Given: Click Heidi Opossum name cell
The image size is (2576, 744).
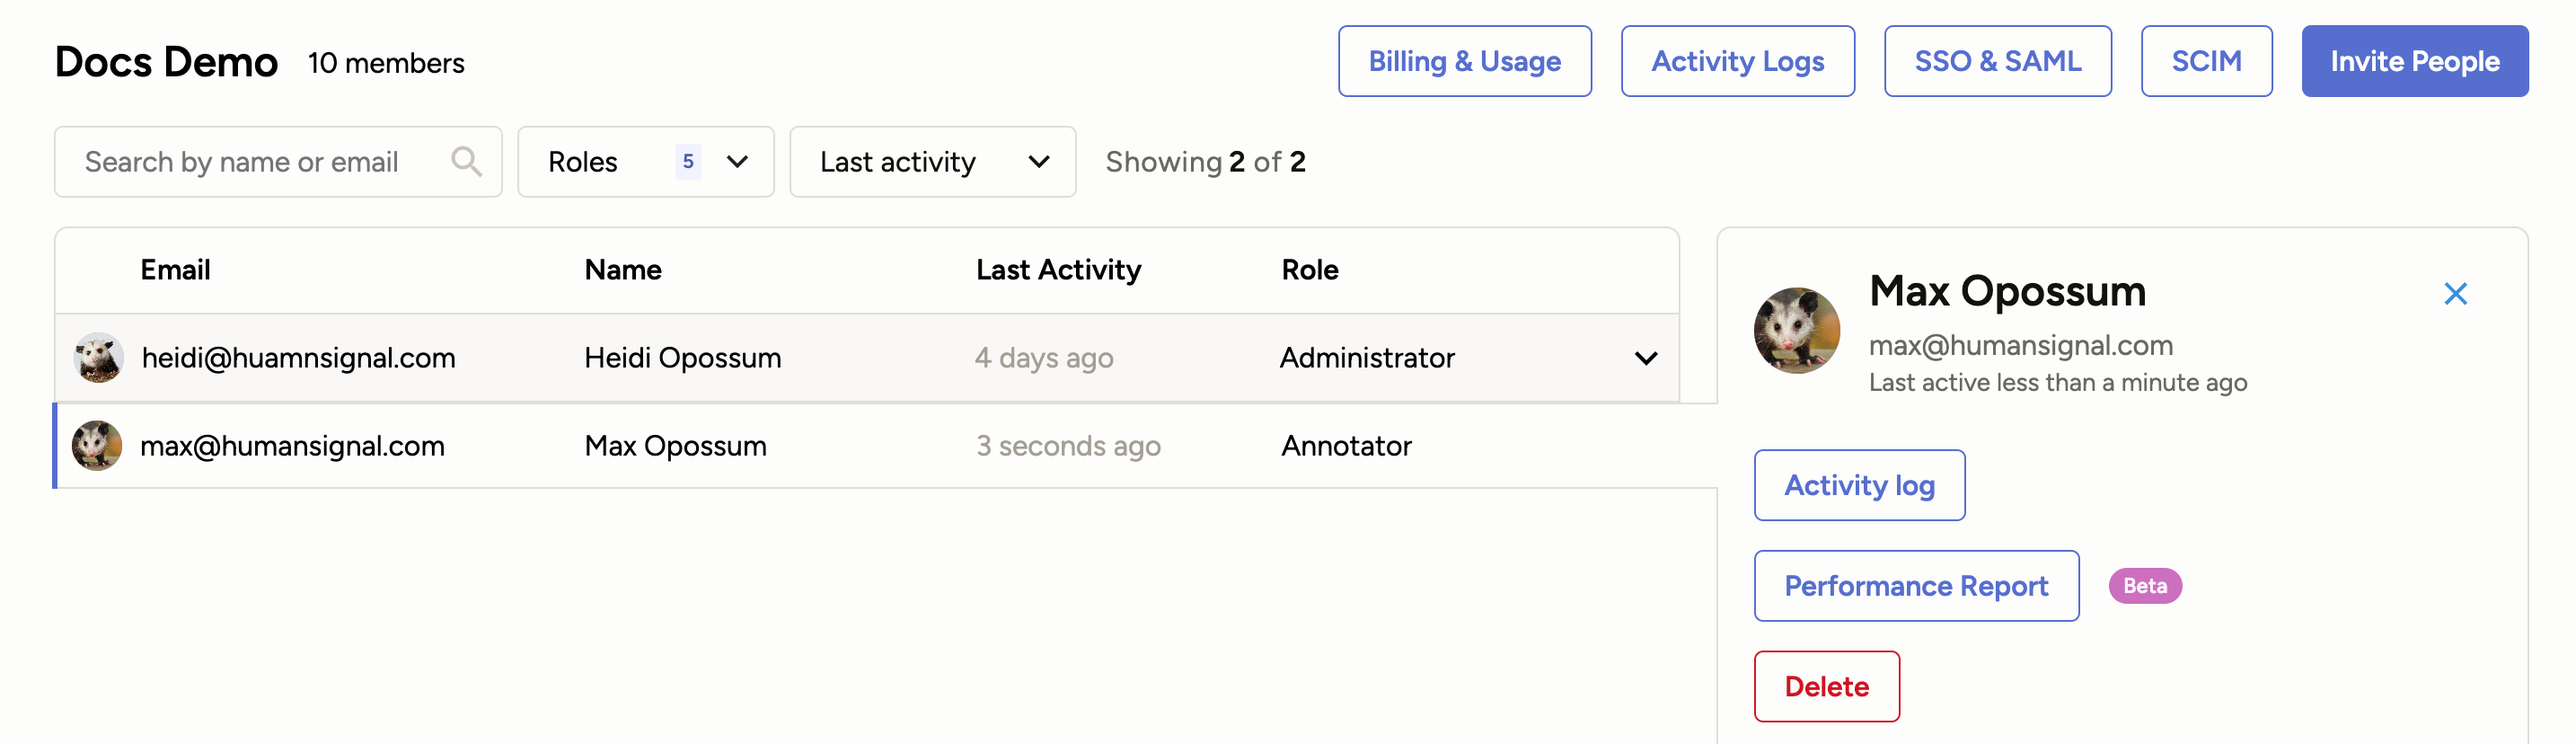Looking at the screenshot, I should point(682,358).
